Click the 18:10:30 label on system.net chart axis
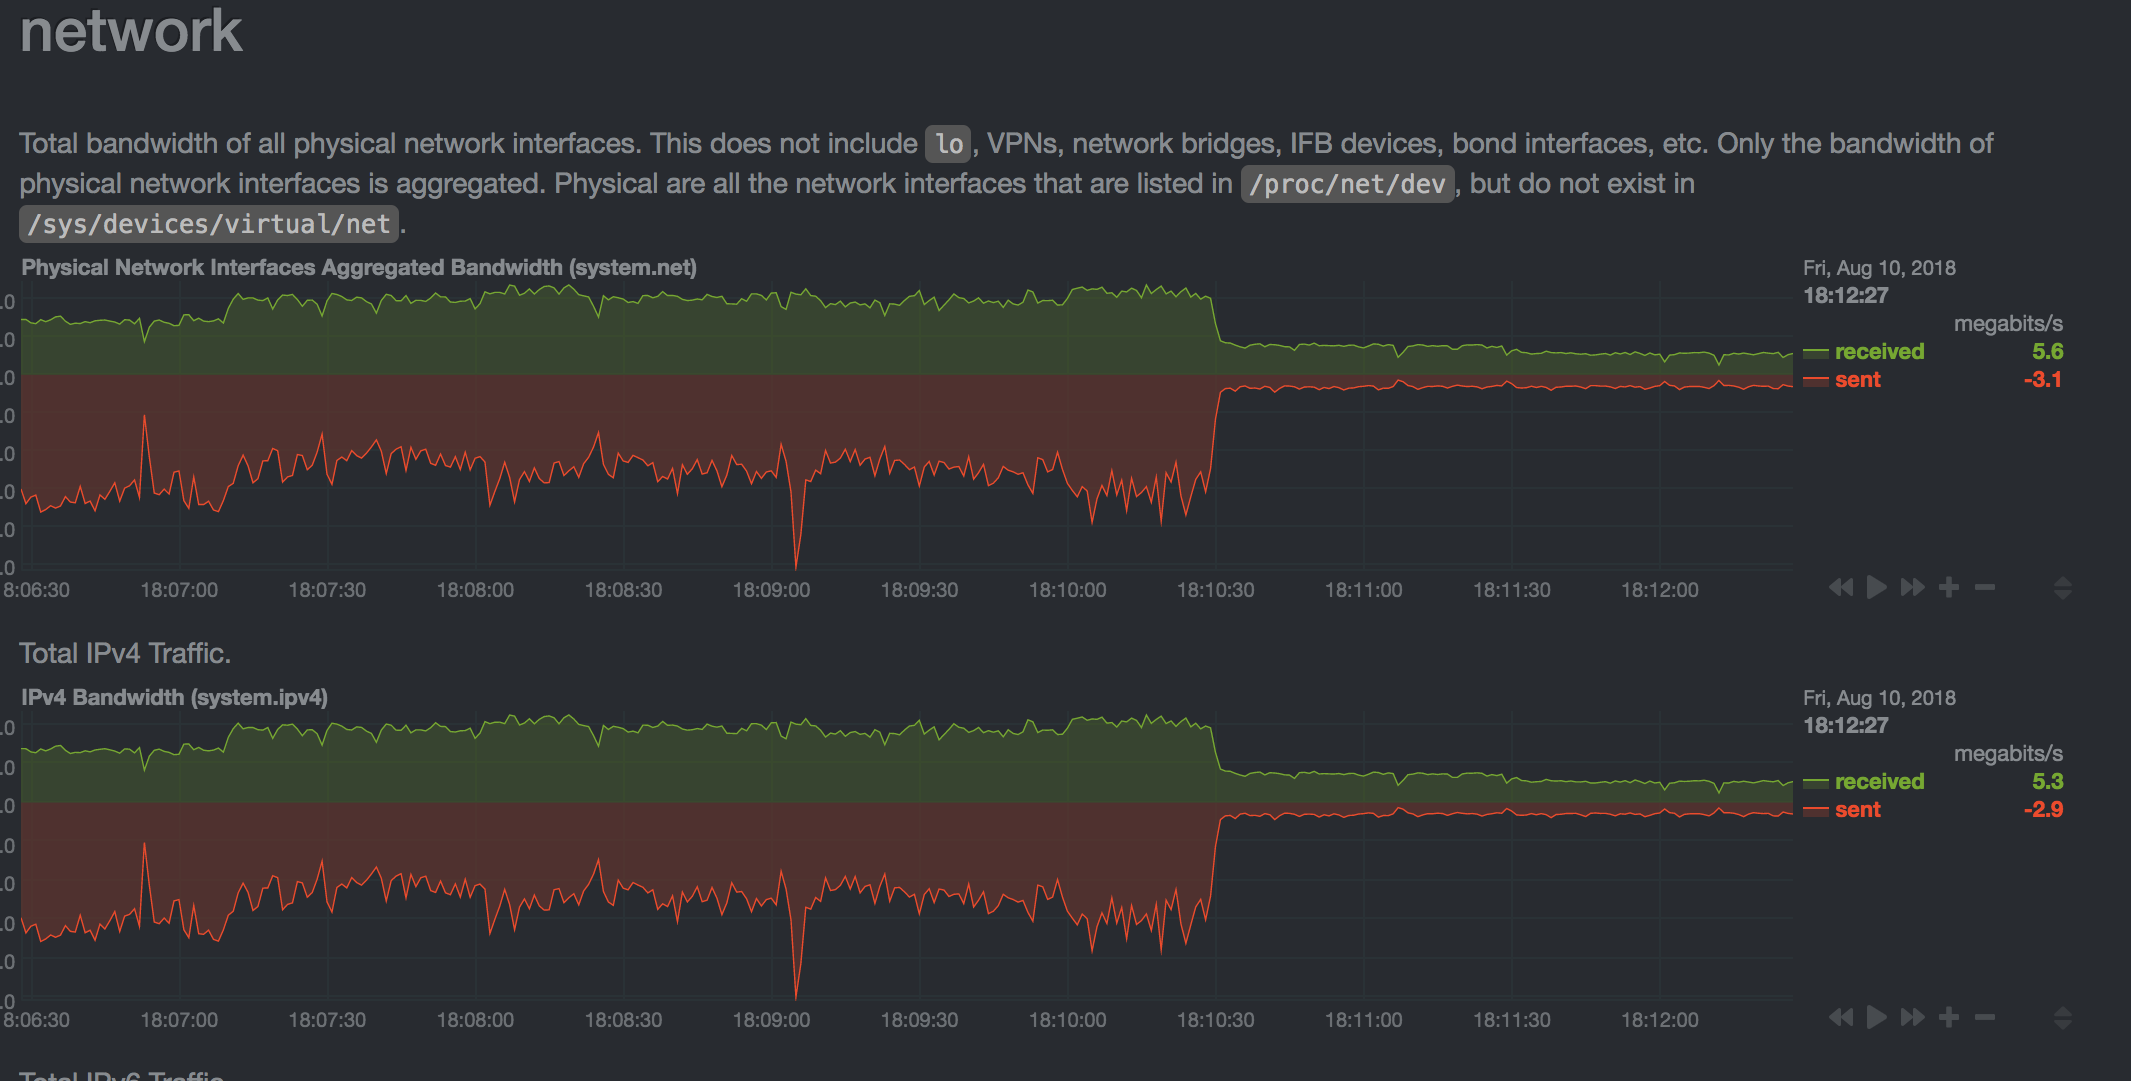Viewport: 2131px width, 1081px height. (x=1215, y=590)
